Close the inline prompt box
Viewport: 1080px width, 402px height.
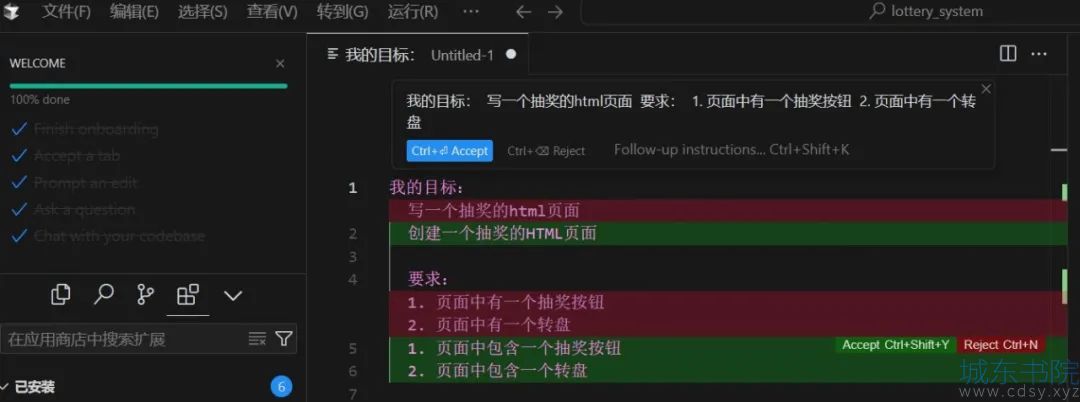click(986, 89)
